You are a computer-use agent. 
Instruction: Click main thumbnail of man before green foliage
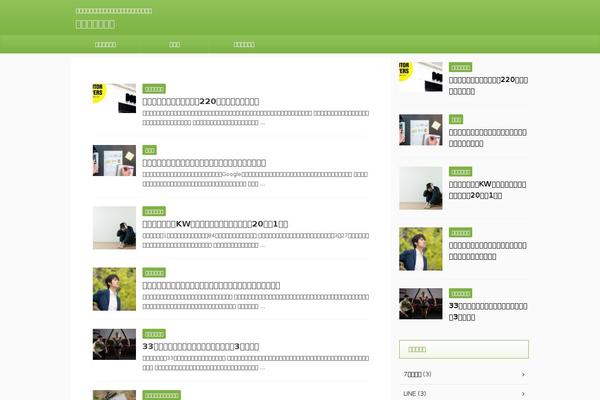[x=114, y=289]
